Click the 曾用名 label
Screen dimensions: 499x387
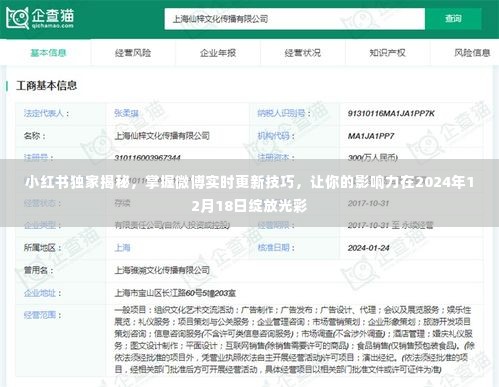tap(38, 270)
